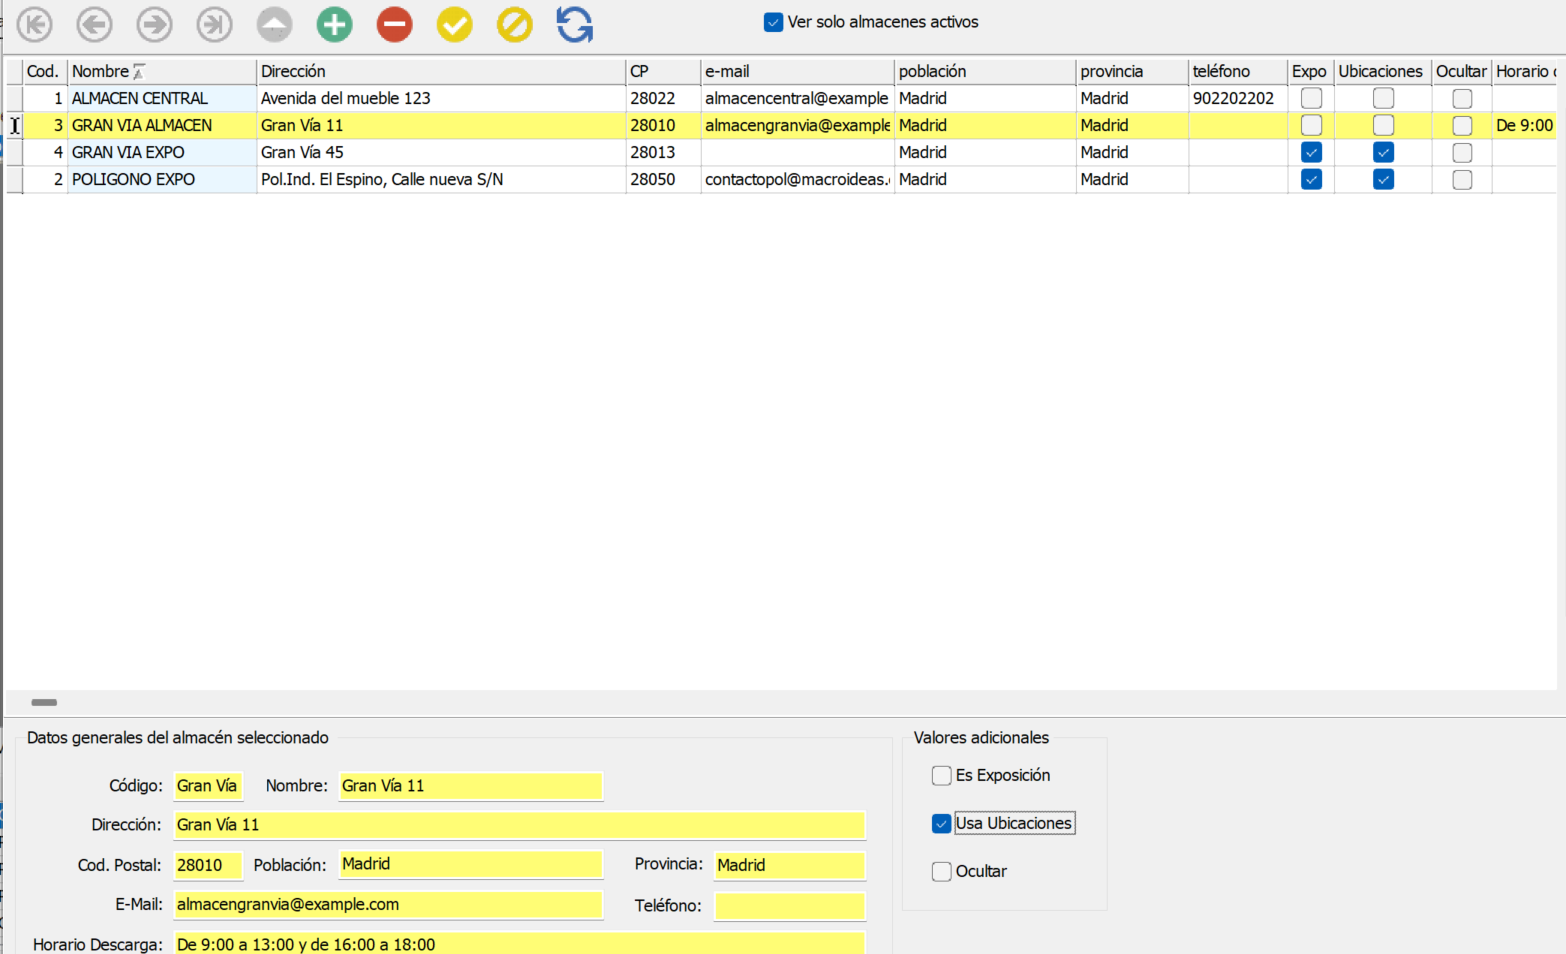Go to the previous record
Image resolution: width=1566 pixels, height=954 pixels.
95,24
